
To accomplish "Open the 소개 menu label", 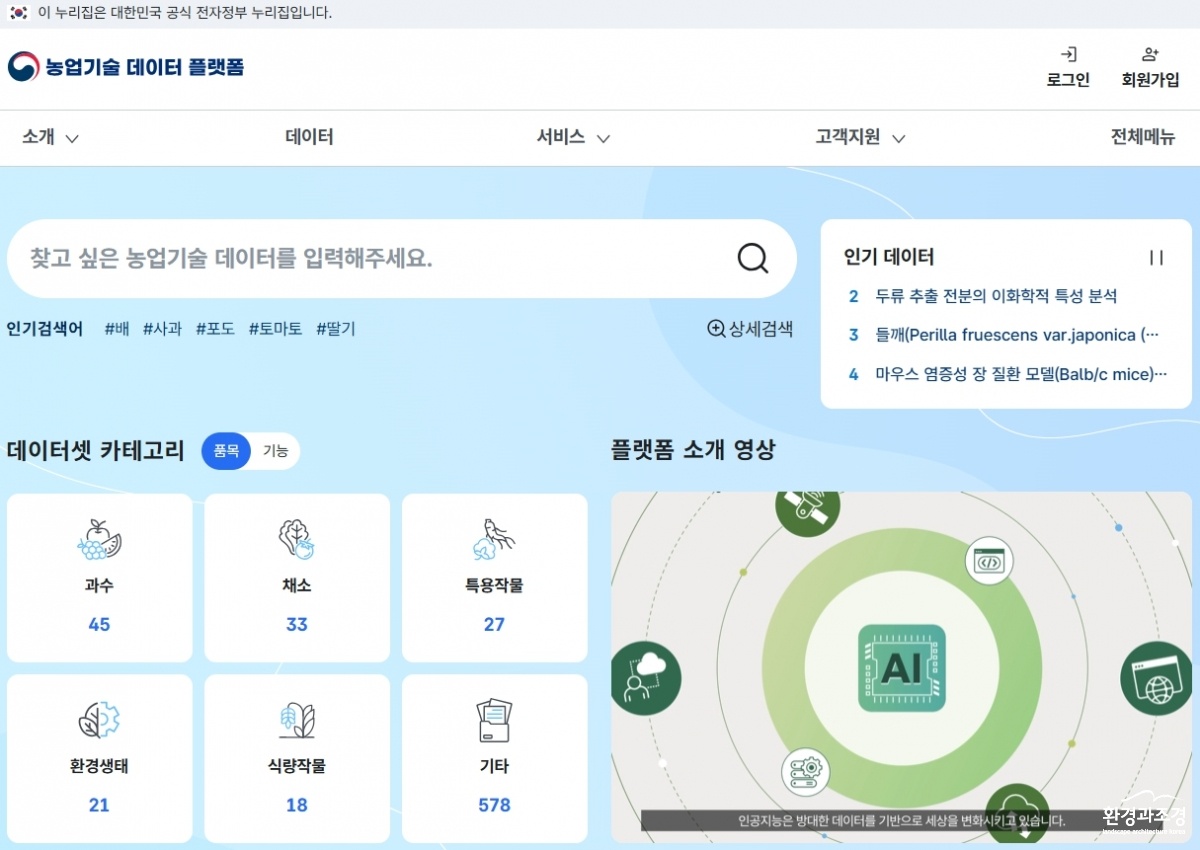I will tap(38, 138).
